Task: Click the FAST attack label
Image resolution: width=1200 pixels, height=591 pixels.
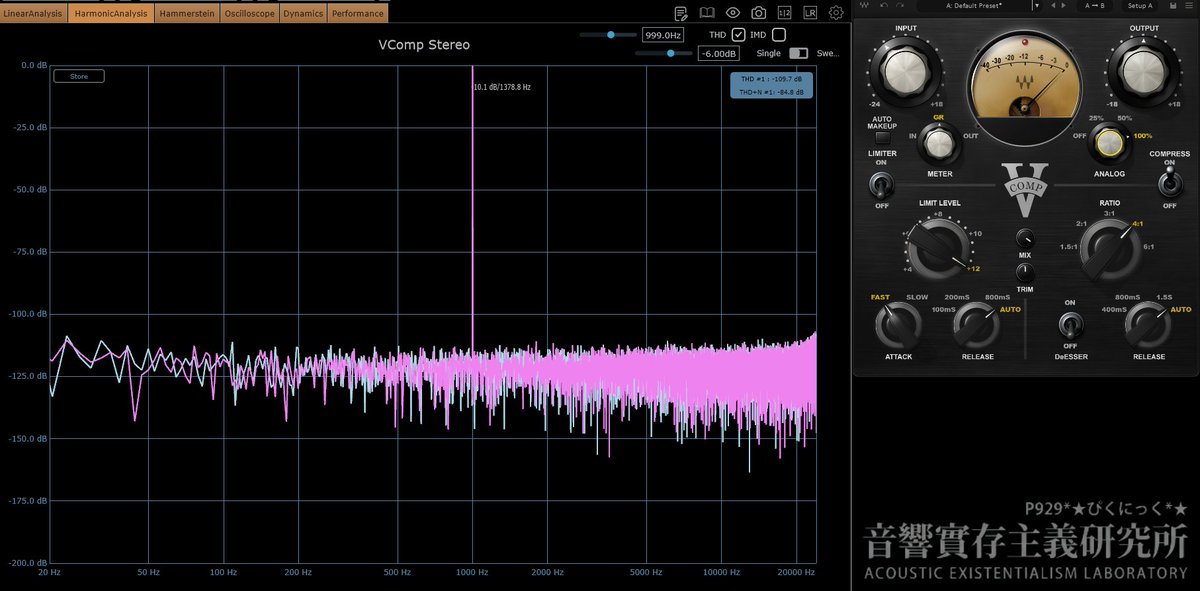Action: click(x=880, y=297)
